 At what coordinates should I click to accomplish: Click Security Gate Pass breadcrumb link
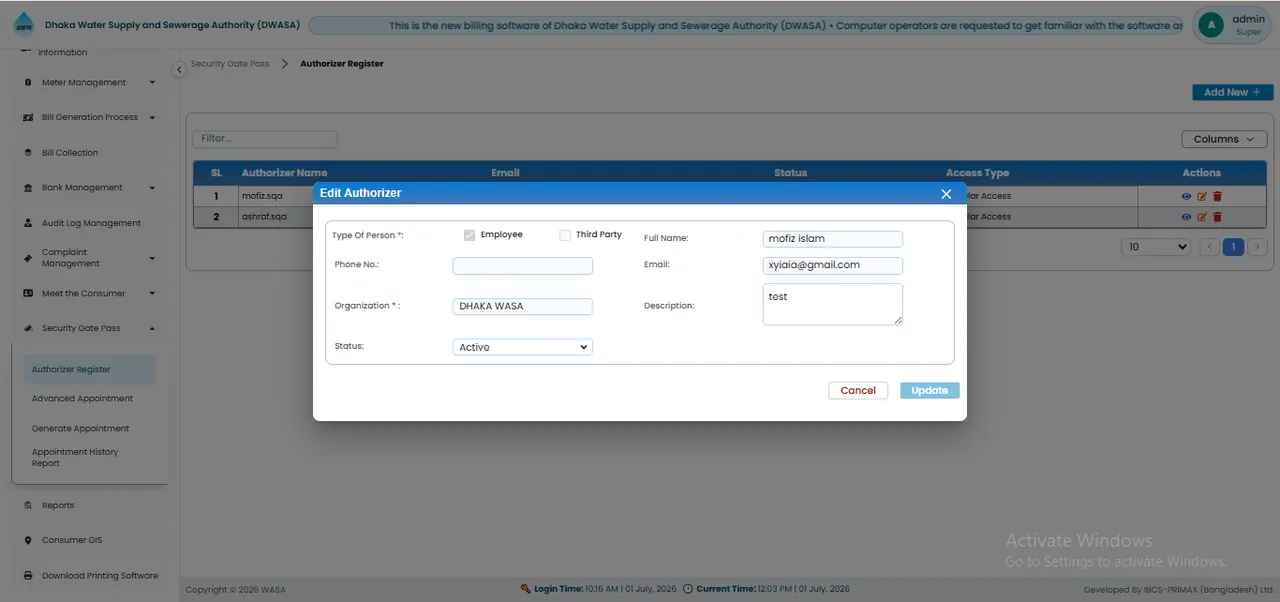[x=230, y=64]
